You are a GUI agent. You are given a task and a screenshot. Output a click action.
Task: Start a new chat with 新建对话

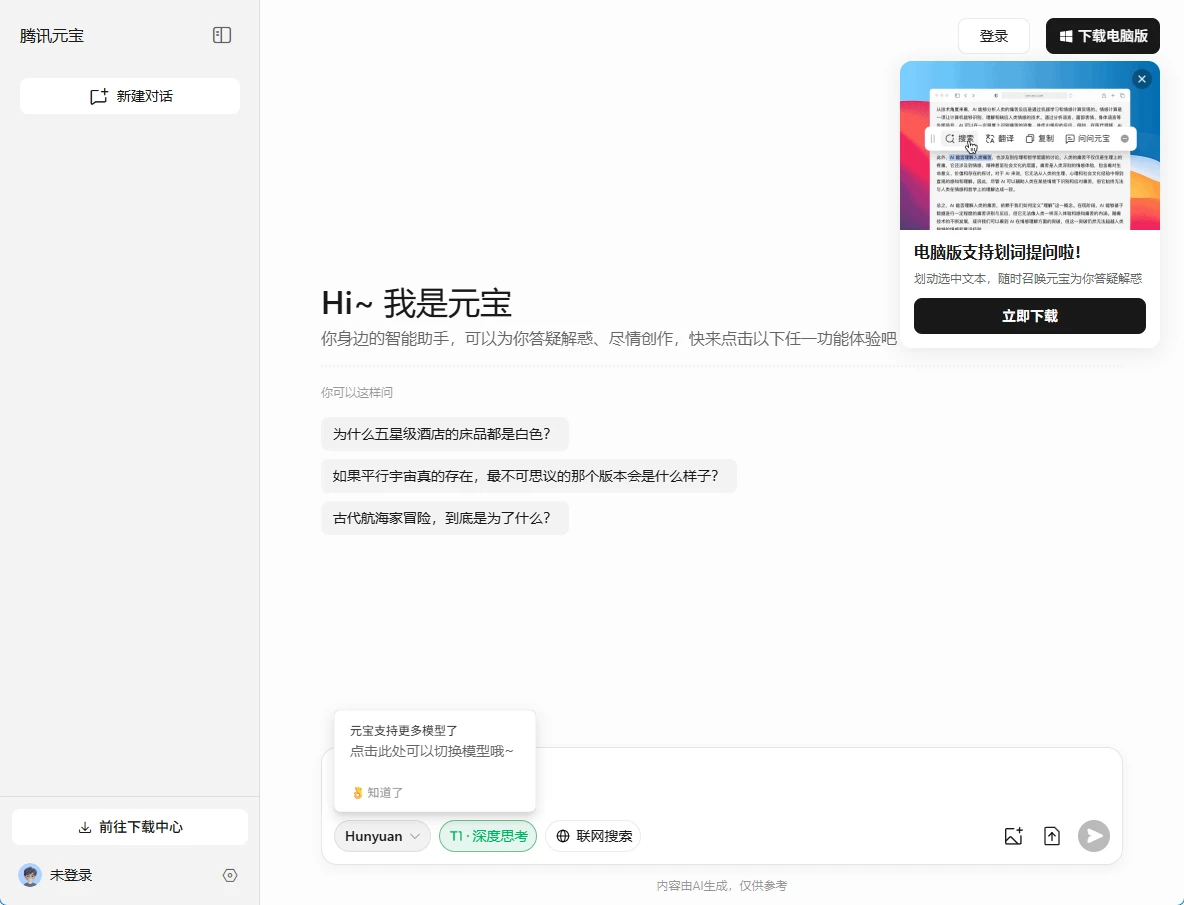point(130,96)
